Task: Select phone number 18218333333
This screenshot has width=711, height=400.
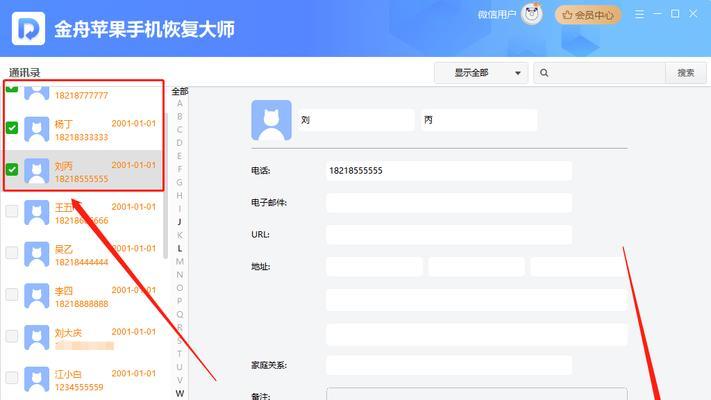Action: tap(82, 137)
